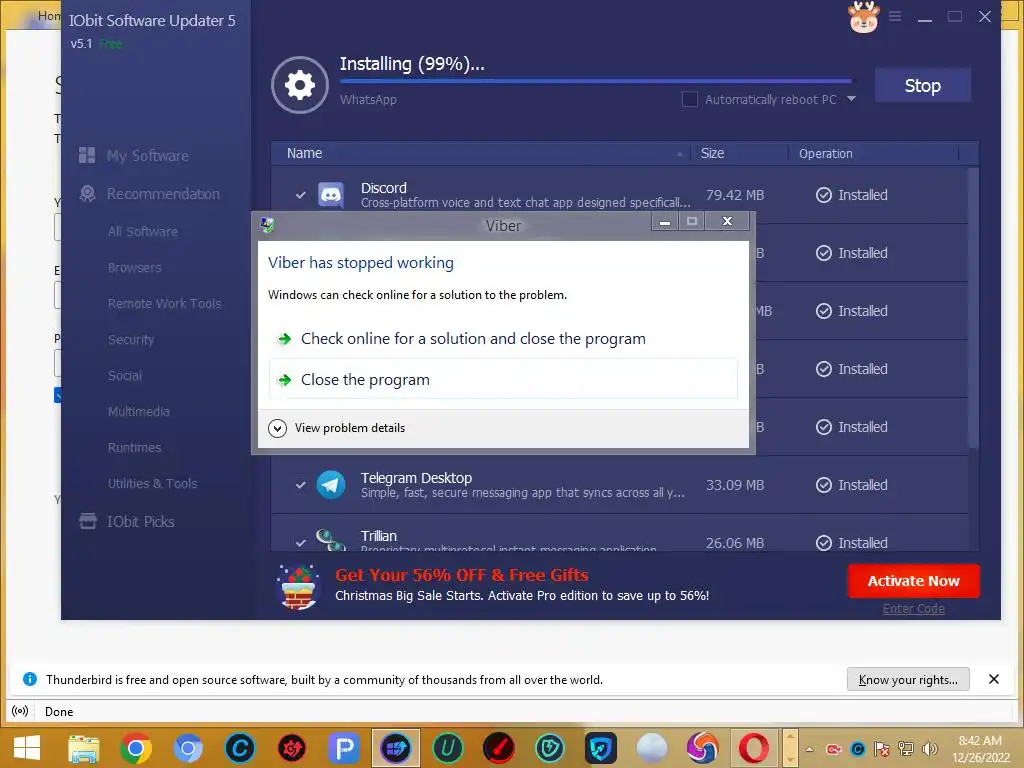The height and width of the screenshot is (768, 1024).
Task: Open the Windows Start button
Action: point(27,748)
